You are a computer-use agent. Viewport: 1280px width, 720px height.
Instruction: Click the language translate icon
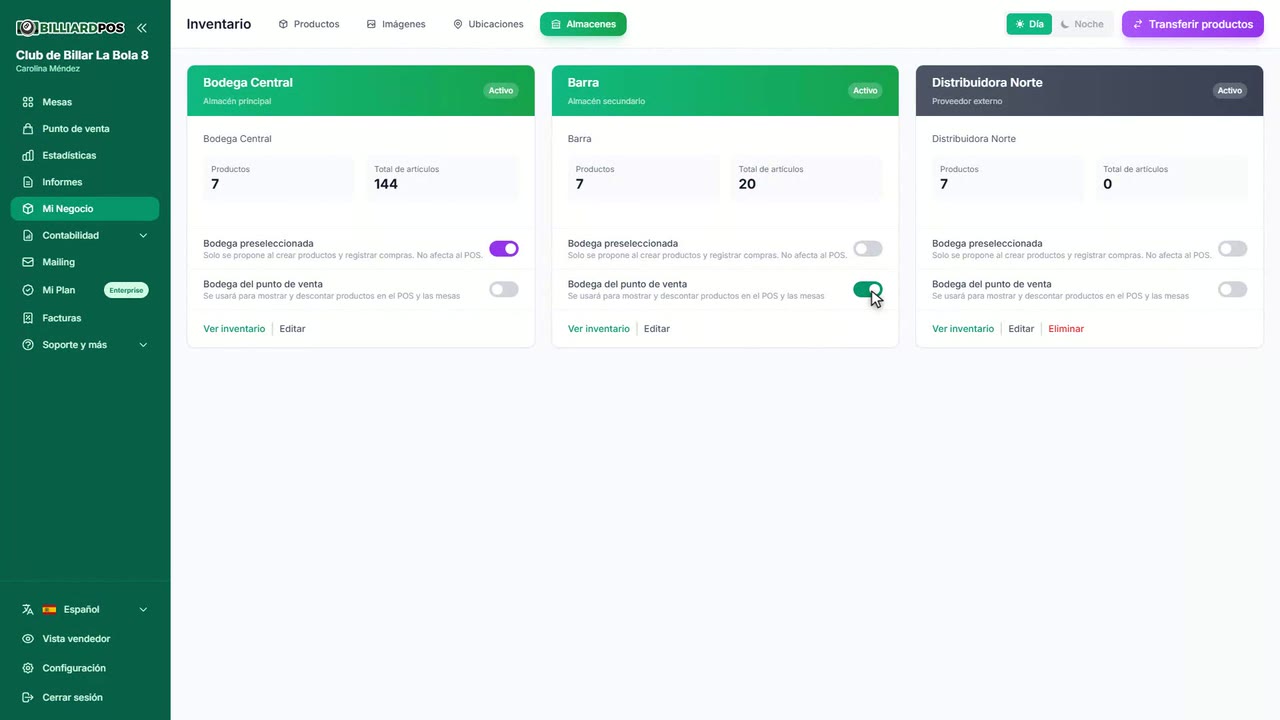(28, 609)
